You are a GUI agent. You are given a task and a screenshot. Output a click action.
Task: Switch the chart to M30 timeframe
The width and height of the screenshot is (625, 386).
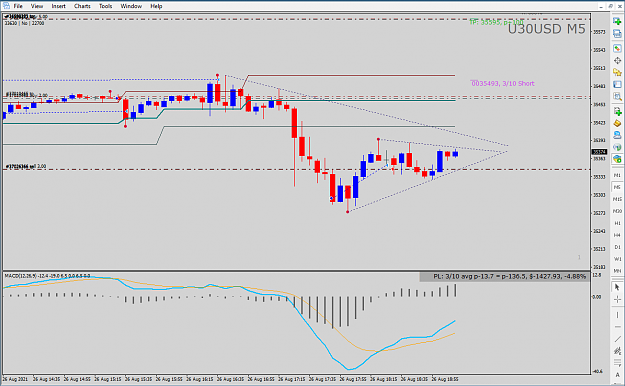[x=617, y=211]
